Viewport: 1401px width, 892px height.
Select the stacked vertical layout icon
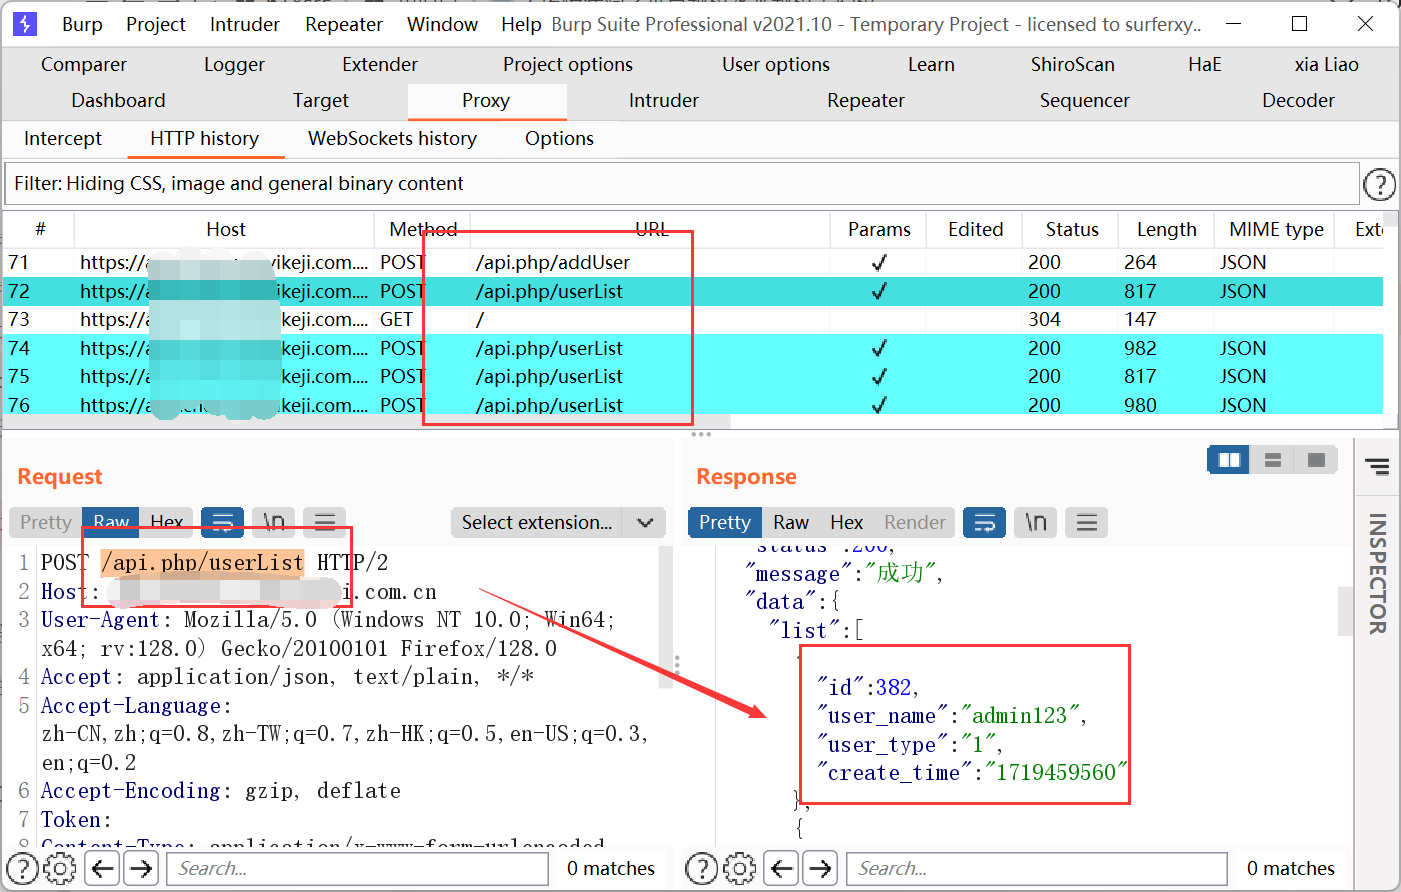[1273, 460]
